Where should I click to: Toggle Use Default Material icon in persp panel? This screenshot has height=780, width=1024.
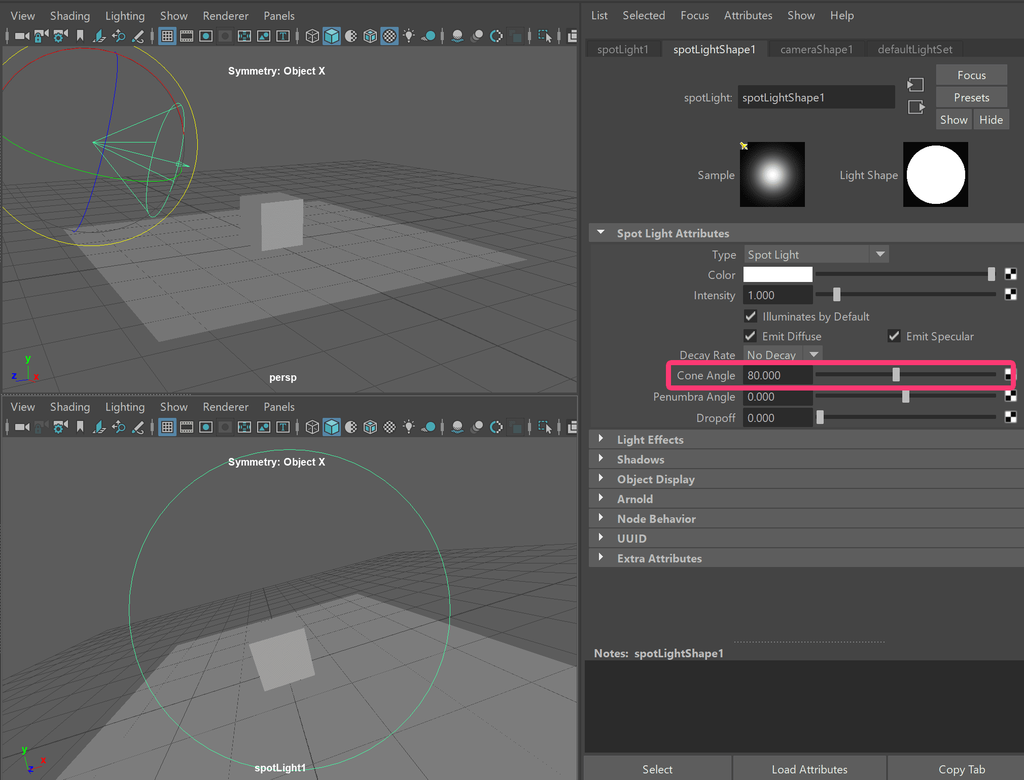click(351, 36)
